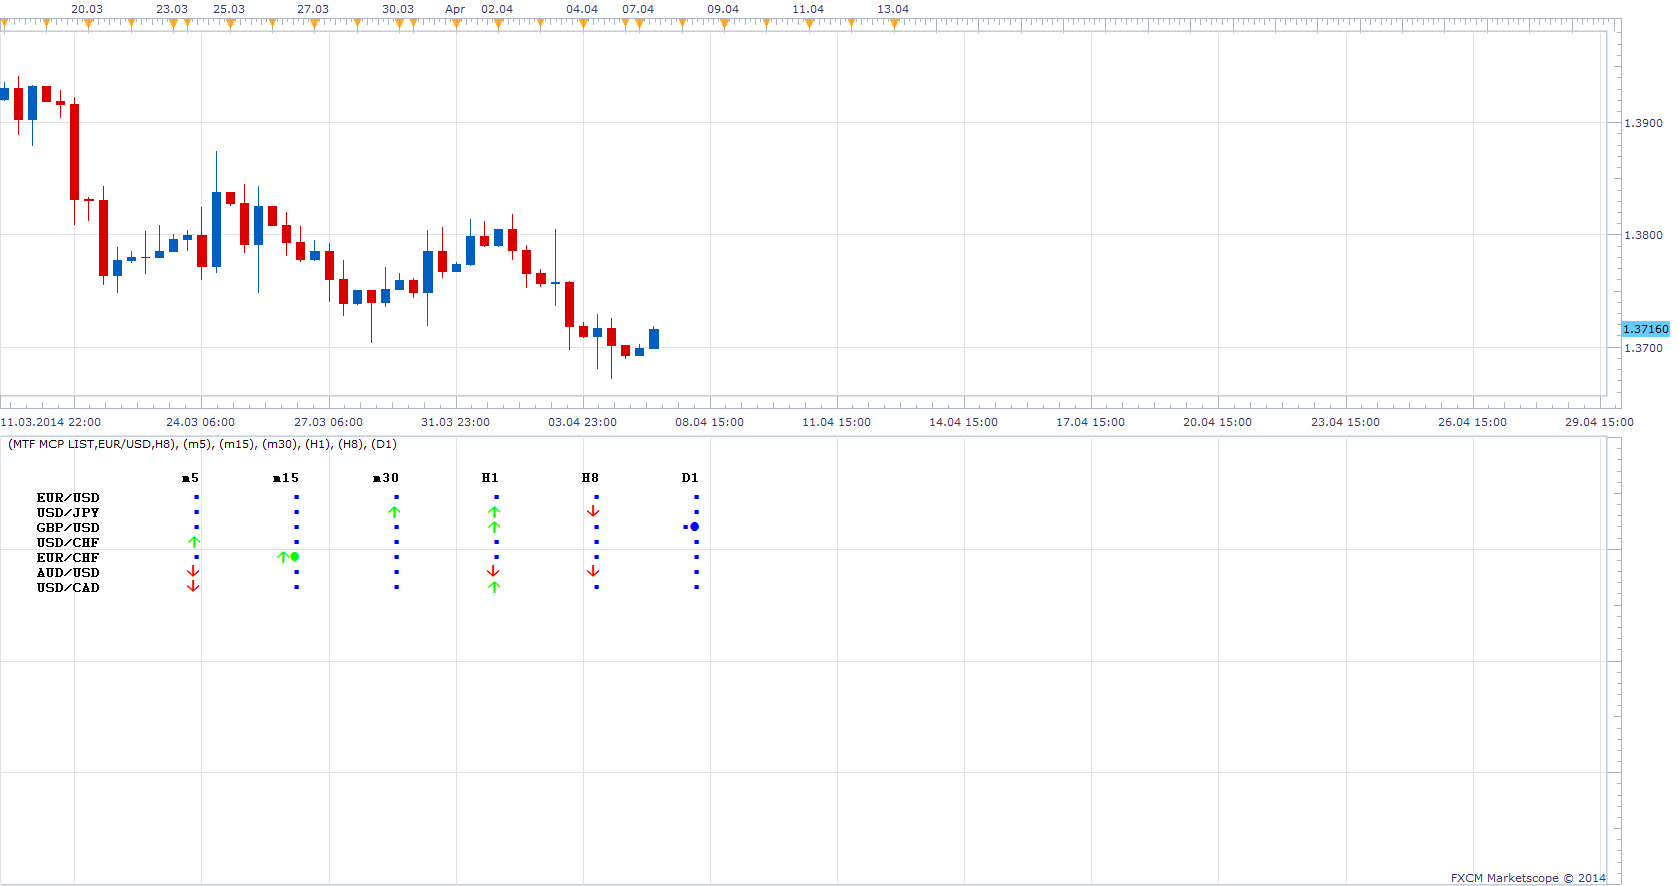Click the 1.3900 price axis label

(x=1643, y=123)
